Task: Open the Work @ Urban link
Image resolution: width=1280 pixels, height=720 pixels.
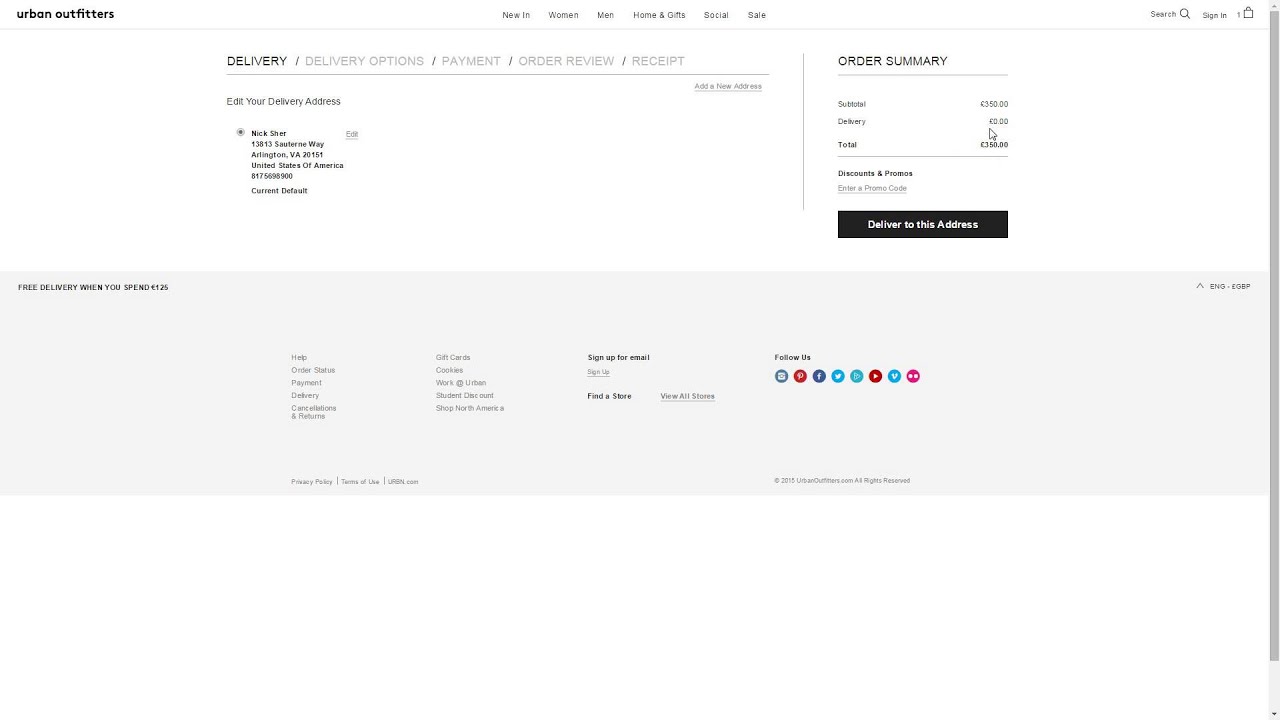Action: pos(461,383)
